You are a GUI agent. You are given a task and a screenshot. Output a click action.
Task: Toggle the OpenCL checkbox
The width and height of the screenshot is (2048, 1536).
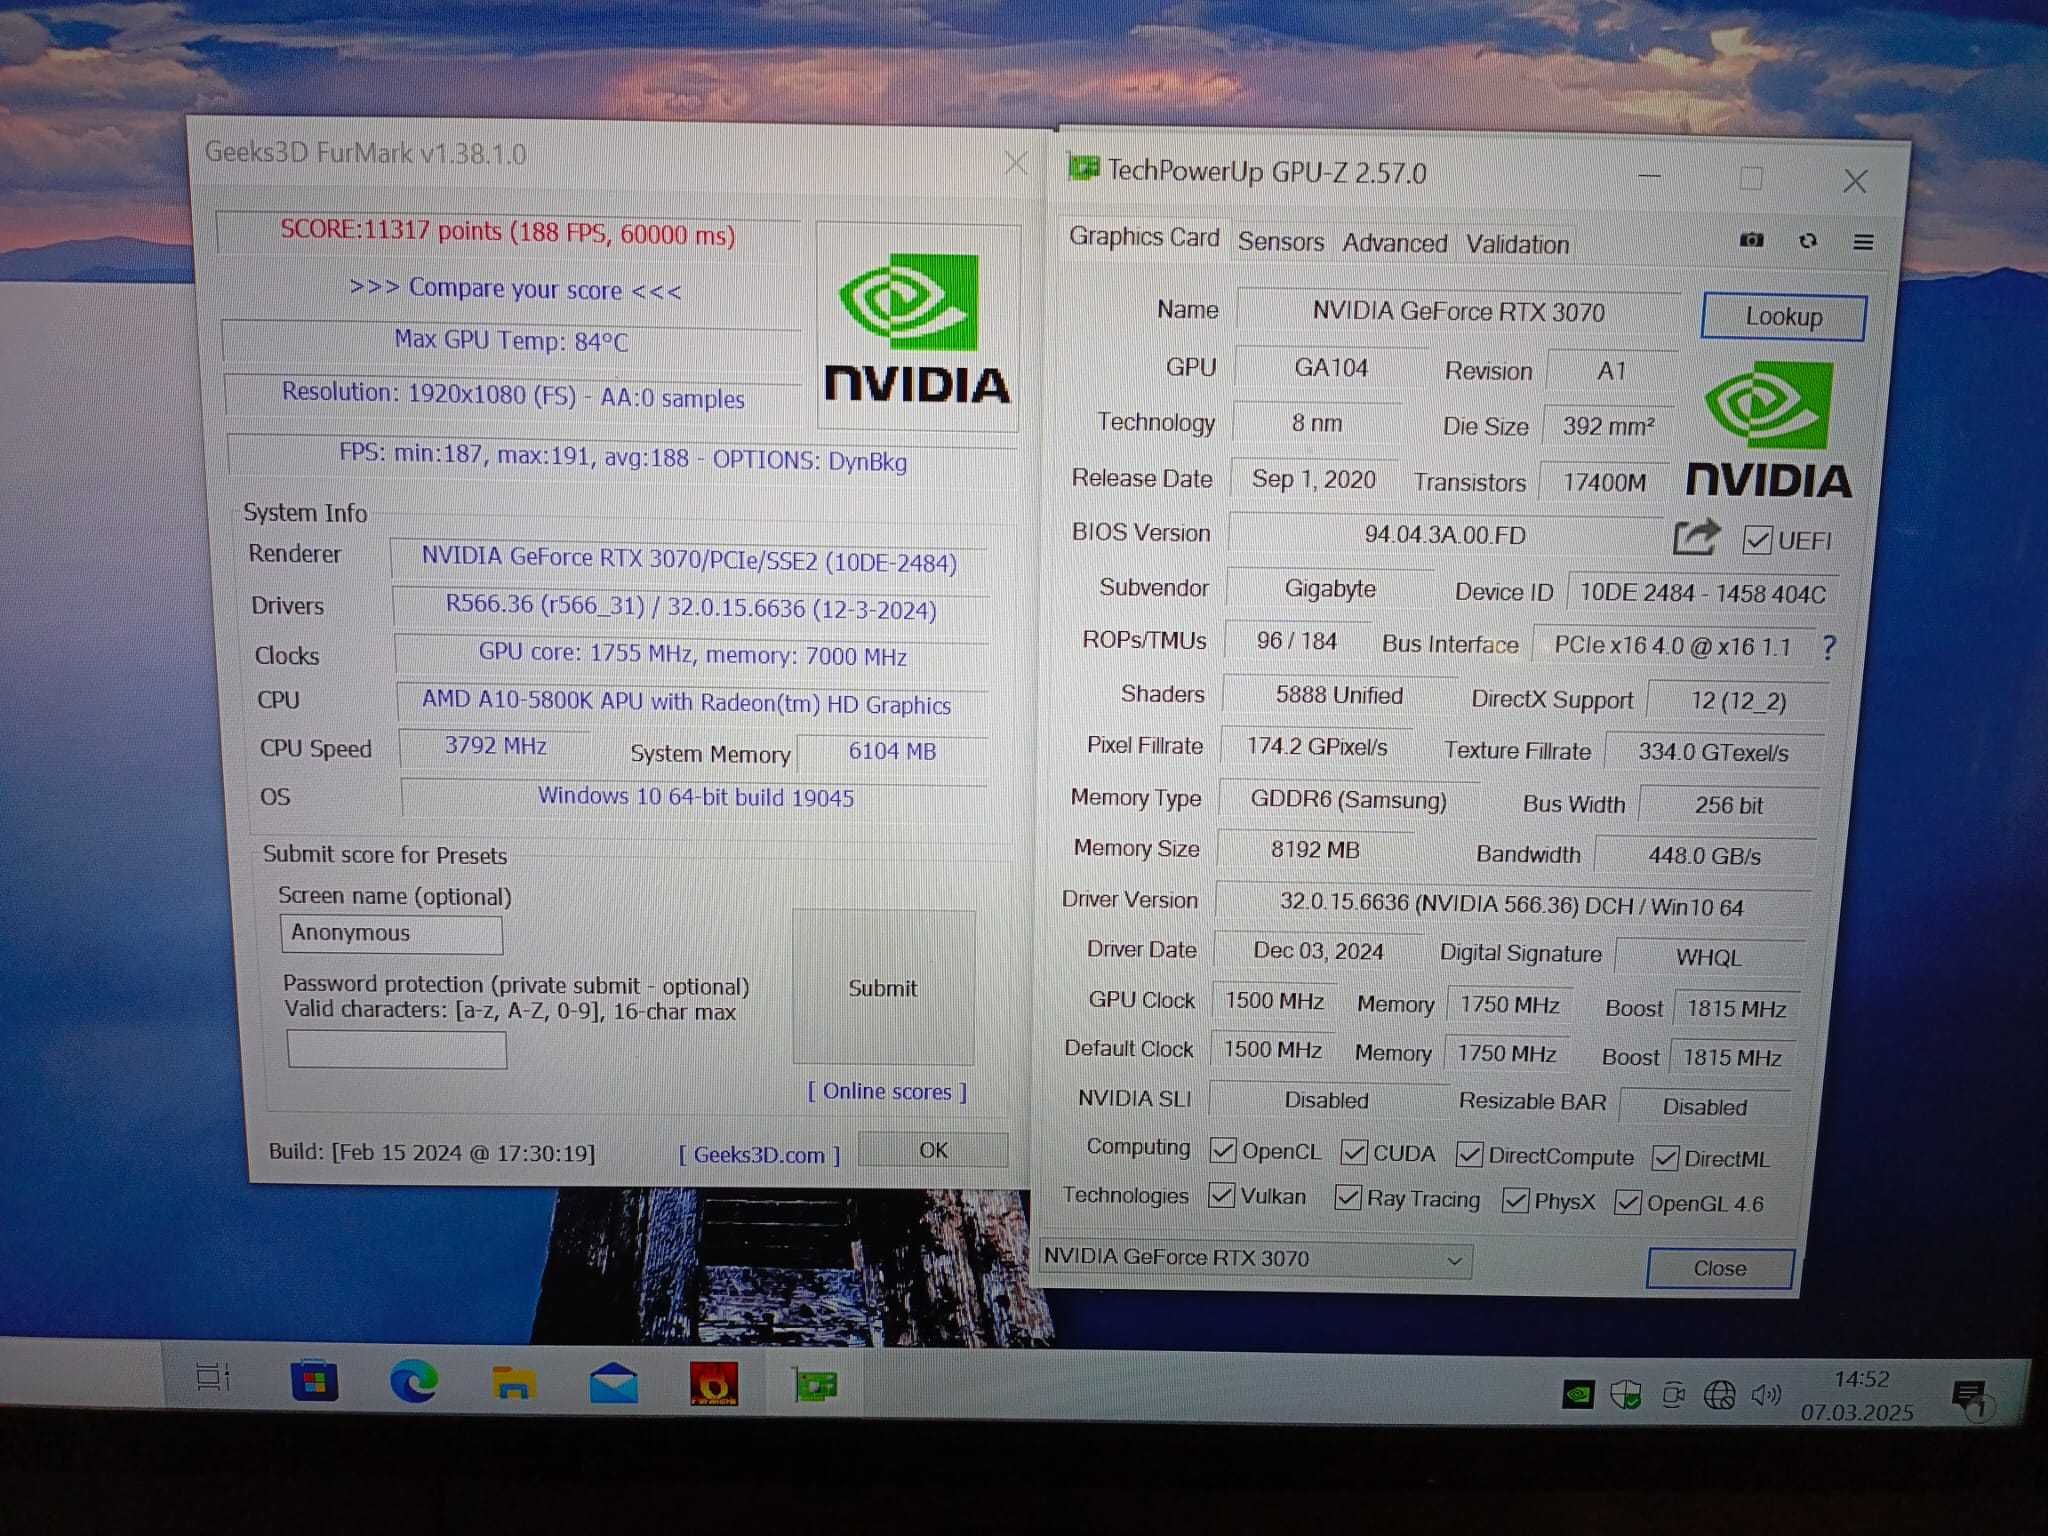click(1222, 1151)
